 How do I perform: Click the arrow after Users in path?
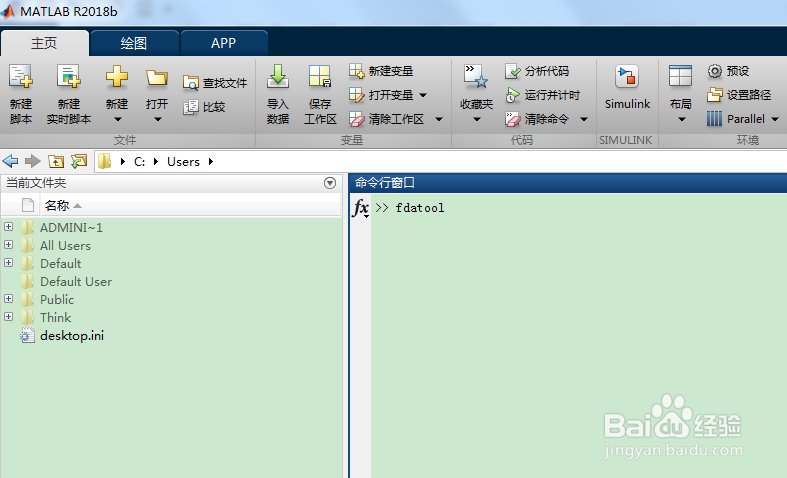coord(211,162)
